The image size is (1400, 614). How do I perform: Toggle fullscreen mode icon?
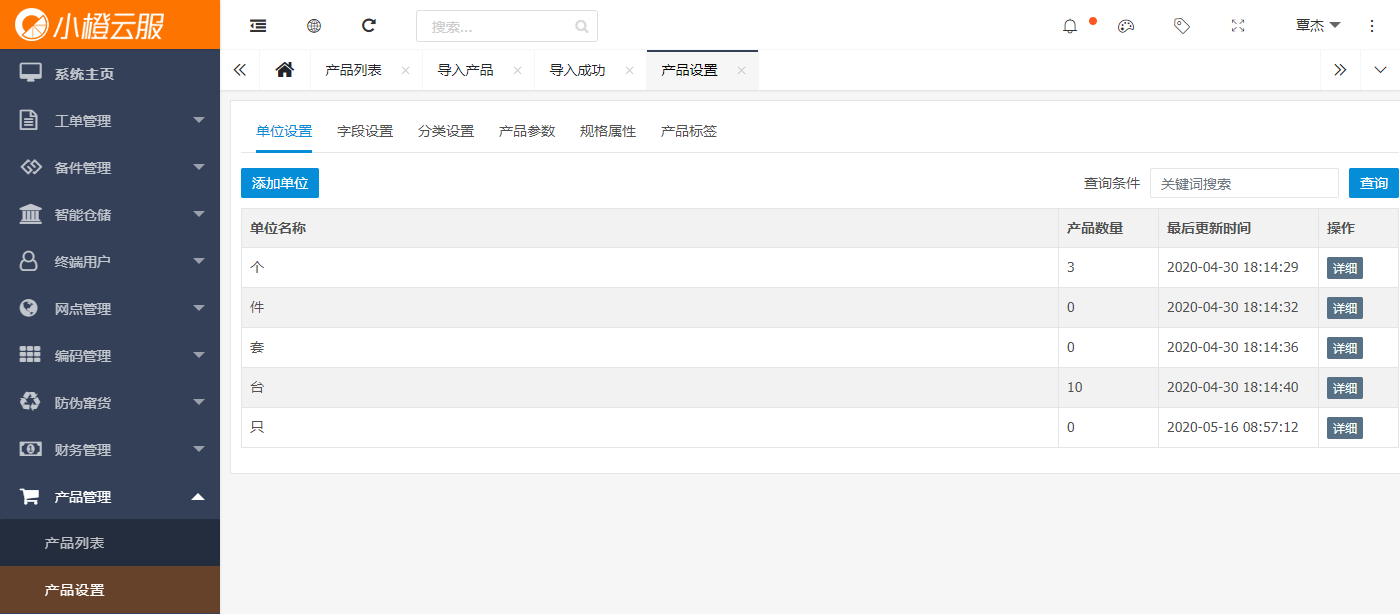(x=1238, y=26)
